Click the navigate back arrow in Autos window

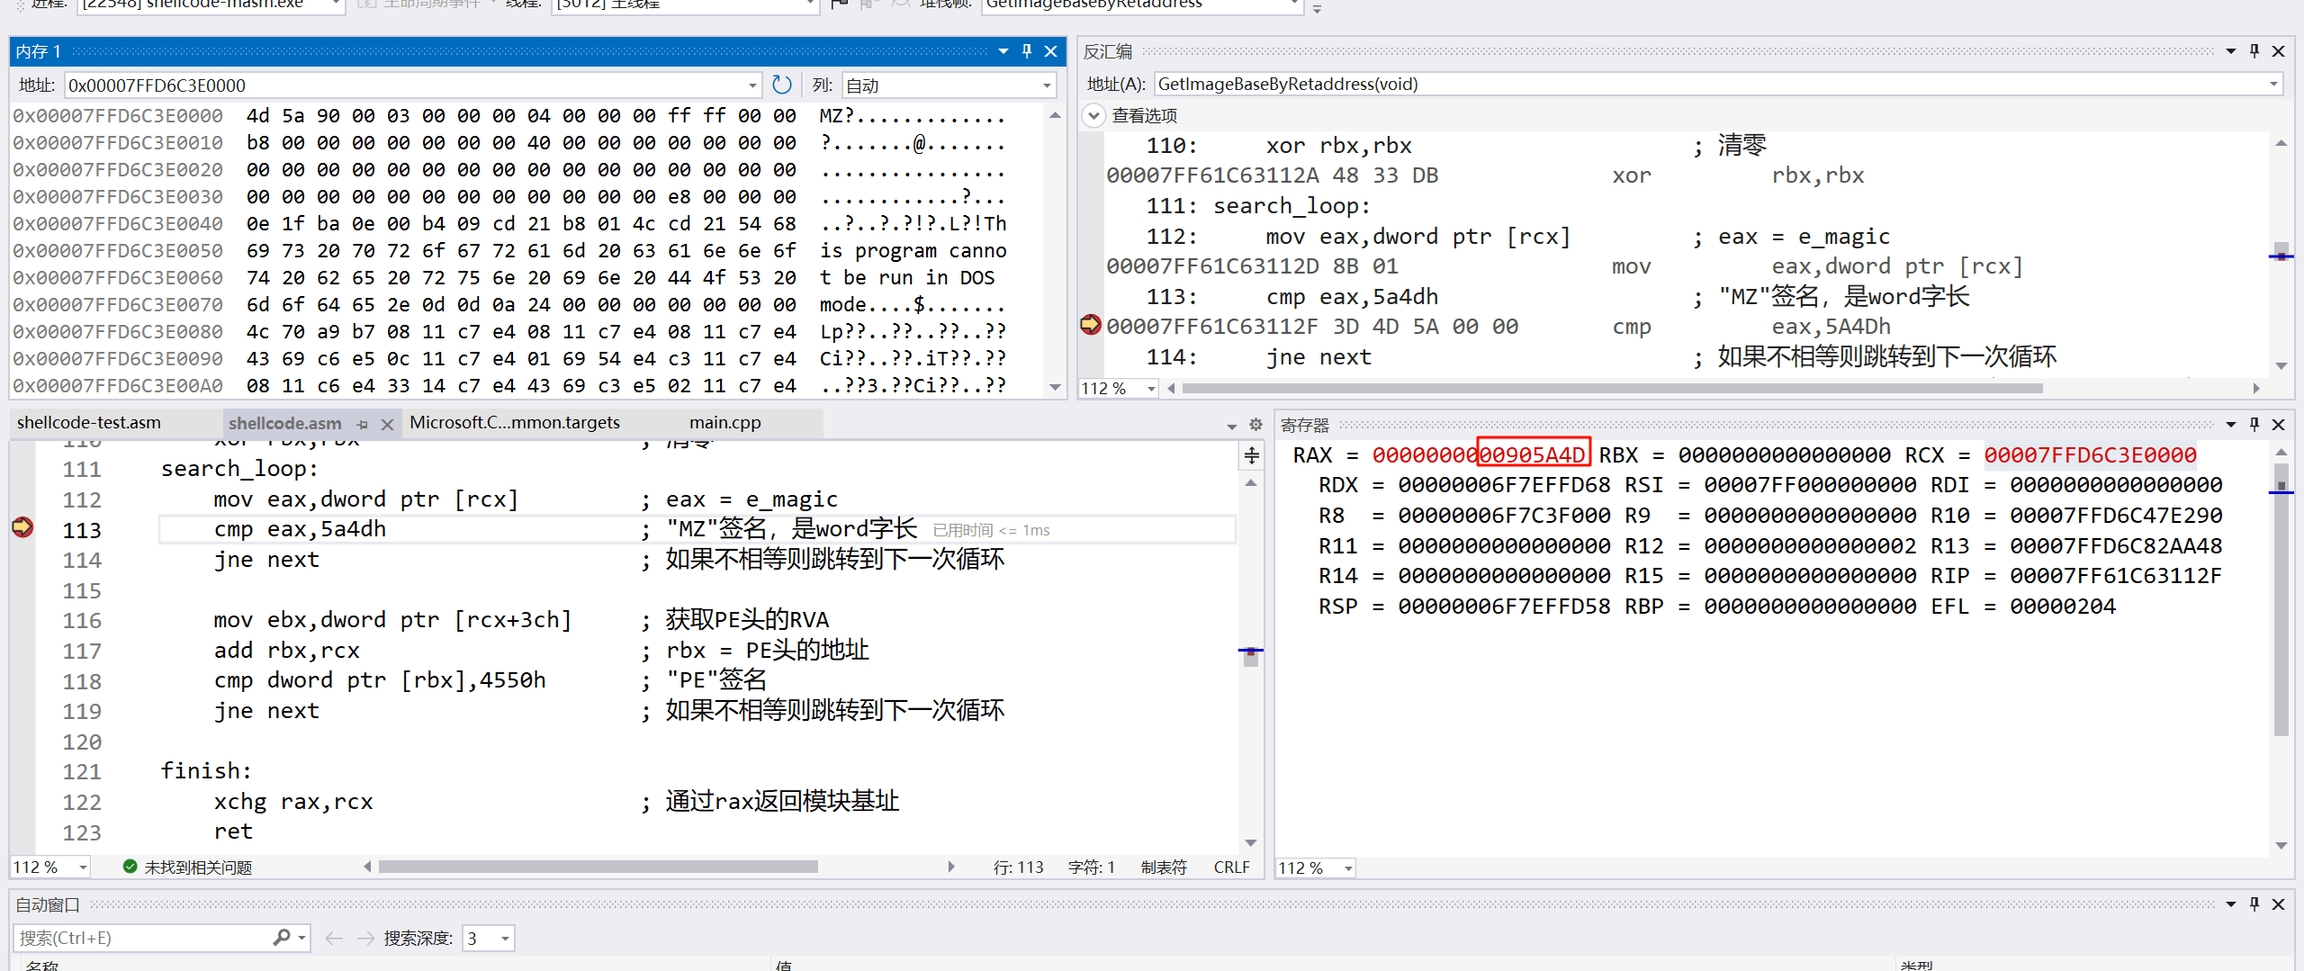334,938
